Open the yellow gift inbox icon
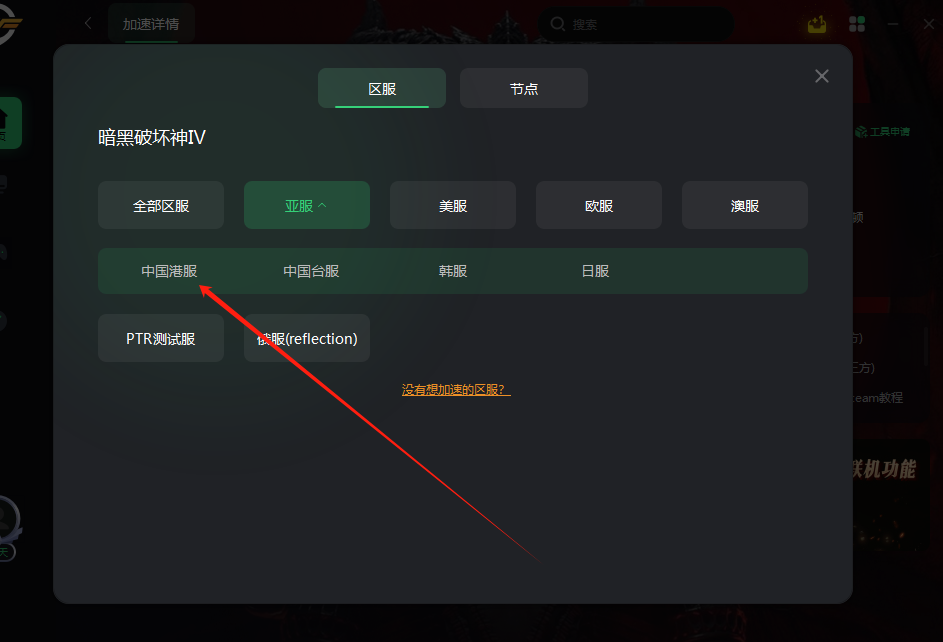This screenshot has width=943, height=642. [817, 24]
